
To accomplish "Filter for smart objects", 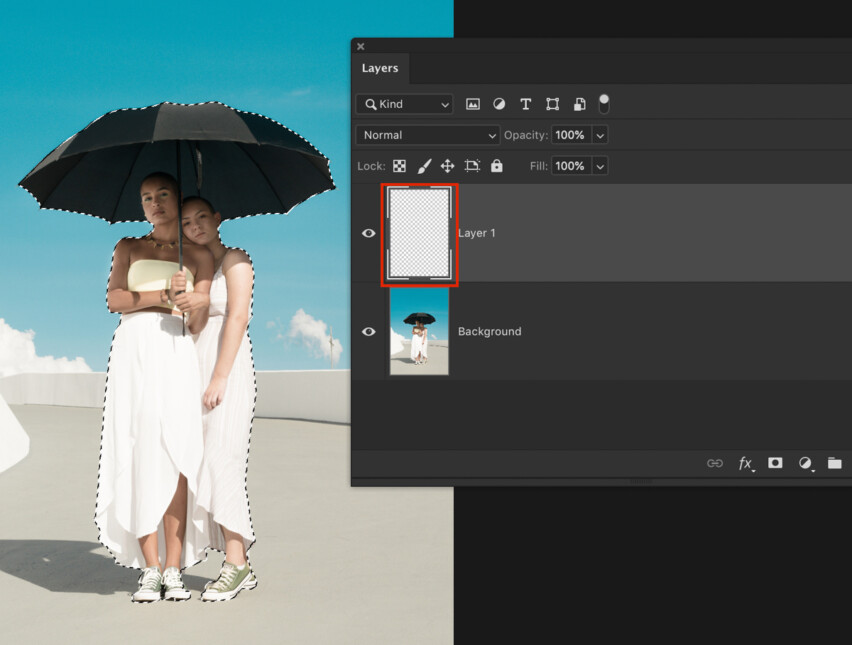I will pos(578,104).
